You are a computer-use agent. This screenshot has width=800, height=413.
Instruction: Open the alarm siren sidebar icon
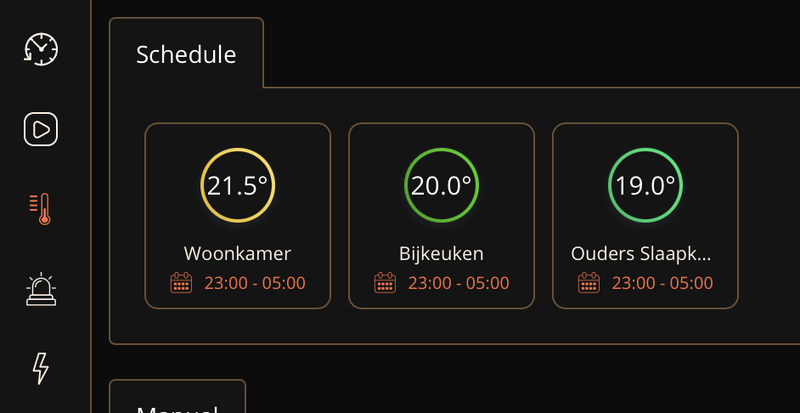pos(41,289)
